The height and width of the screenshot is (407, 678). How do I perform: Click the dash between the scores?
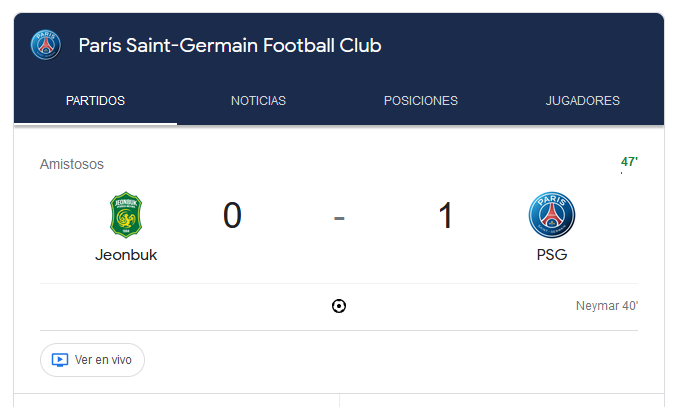[x=339, y=218]
